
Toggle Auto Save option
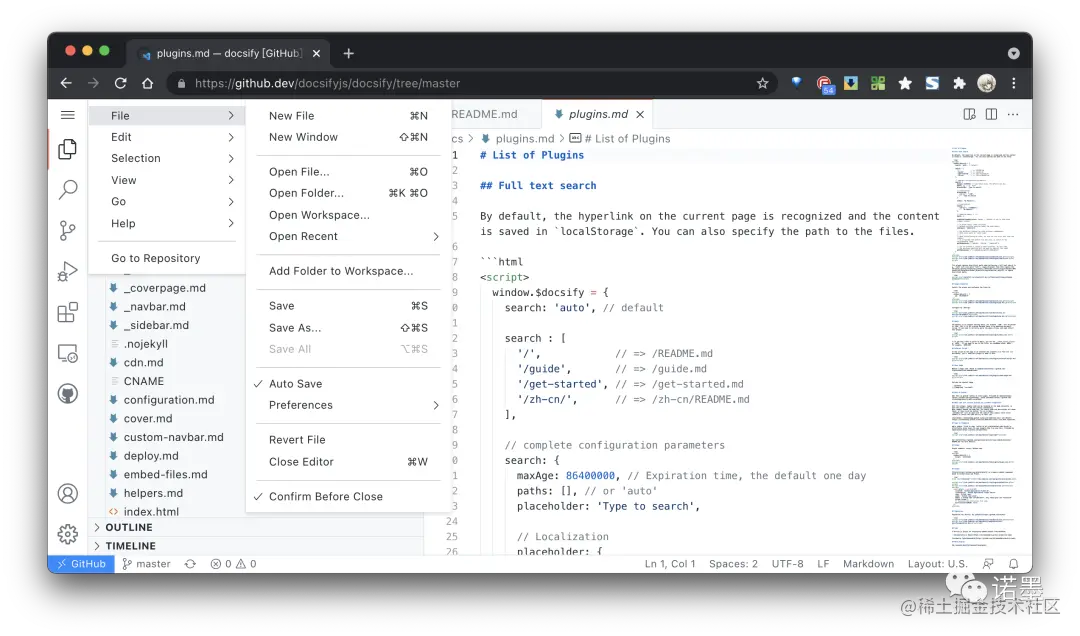(349, 384)
